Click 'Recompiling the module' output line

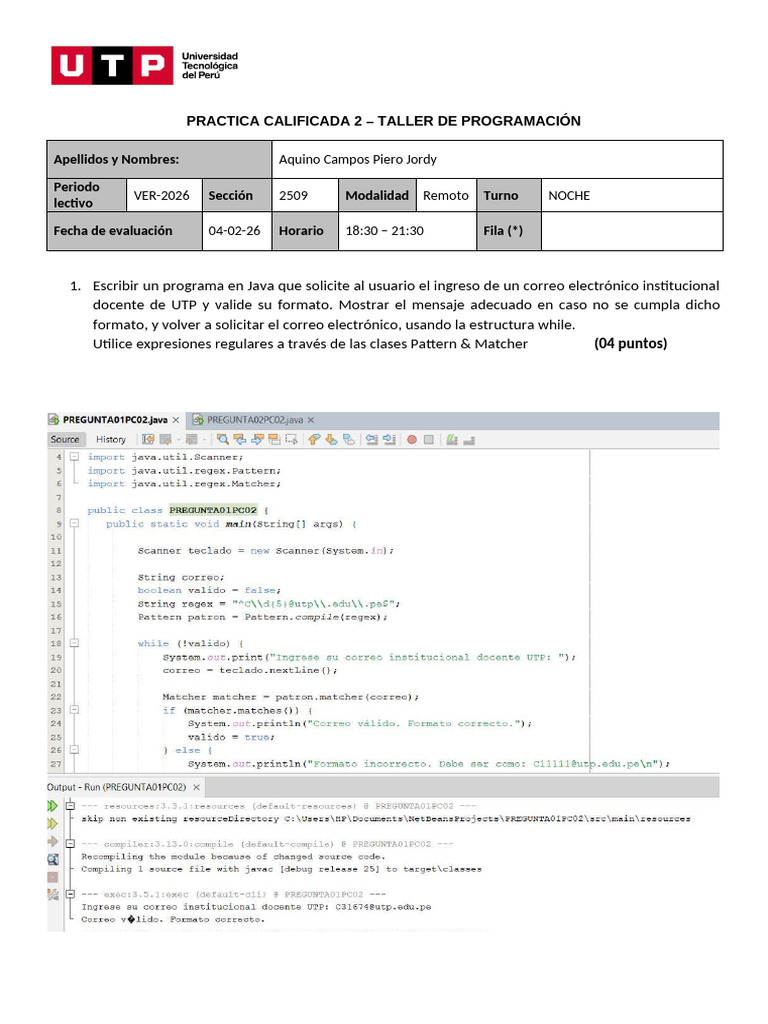tap(233, 856)
